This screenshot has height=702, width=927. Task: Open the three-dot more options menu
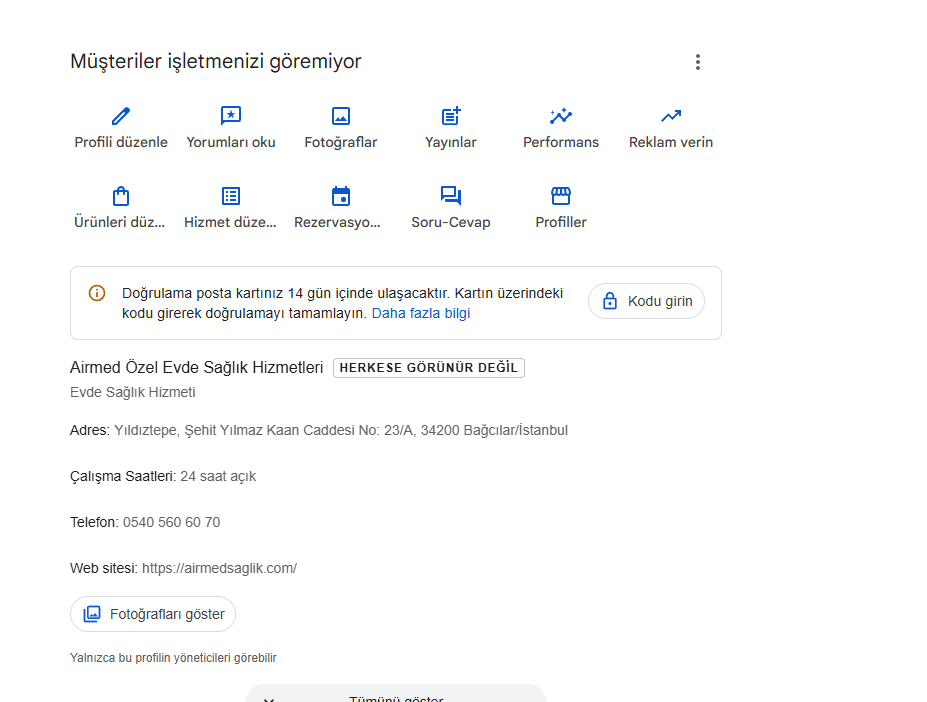pyautogui.click(x=698, y=62)
